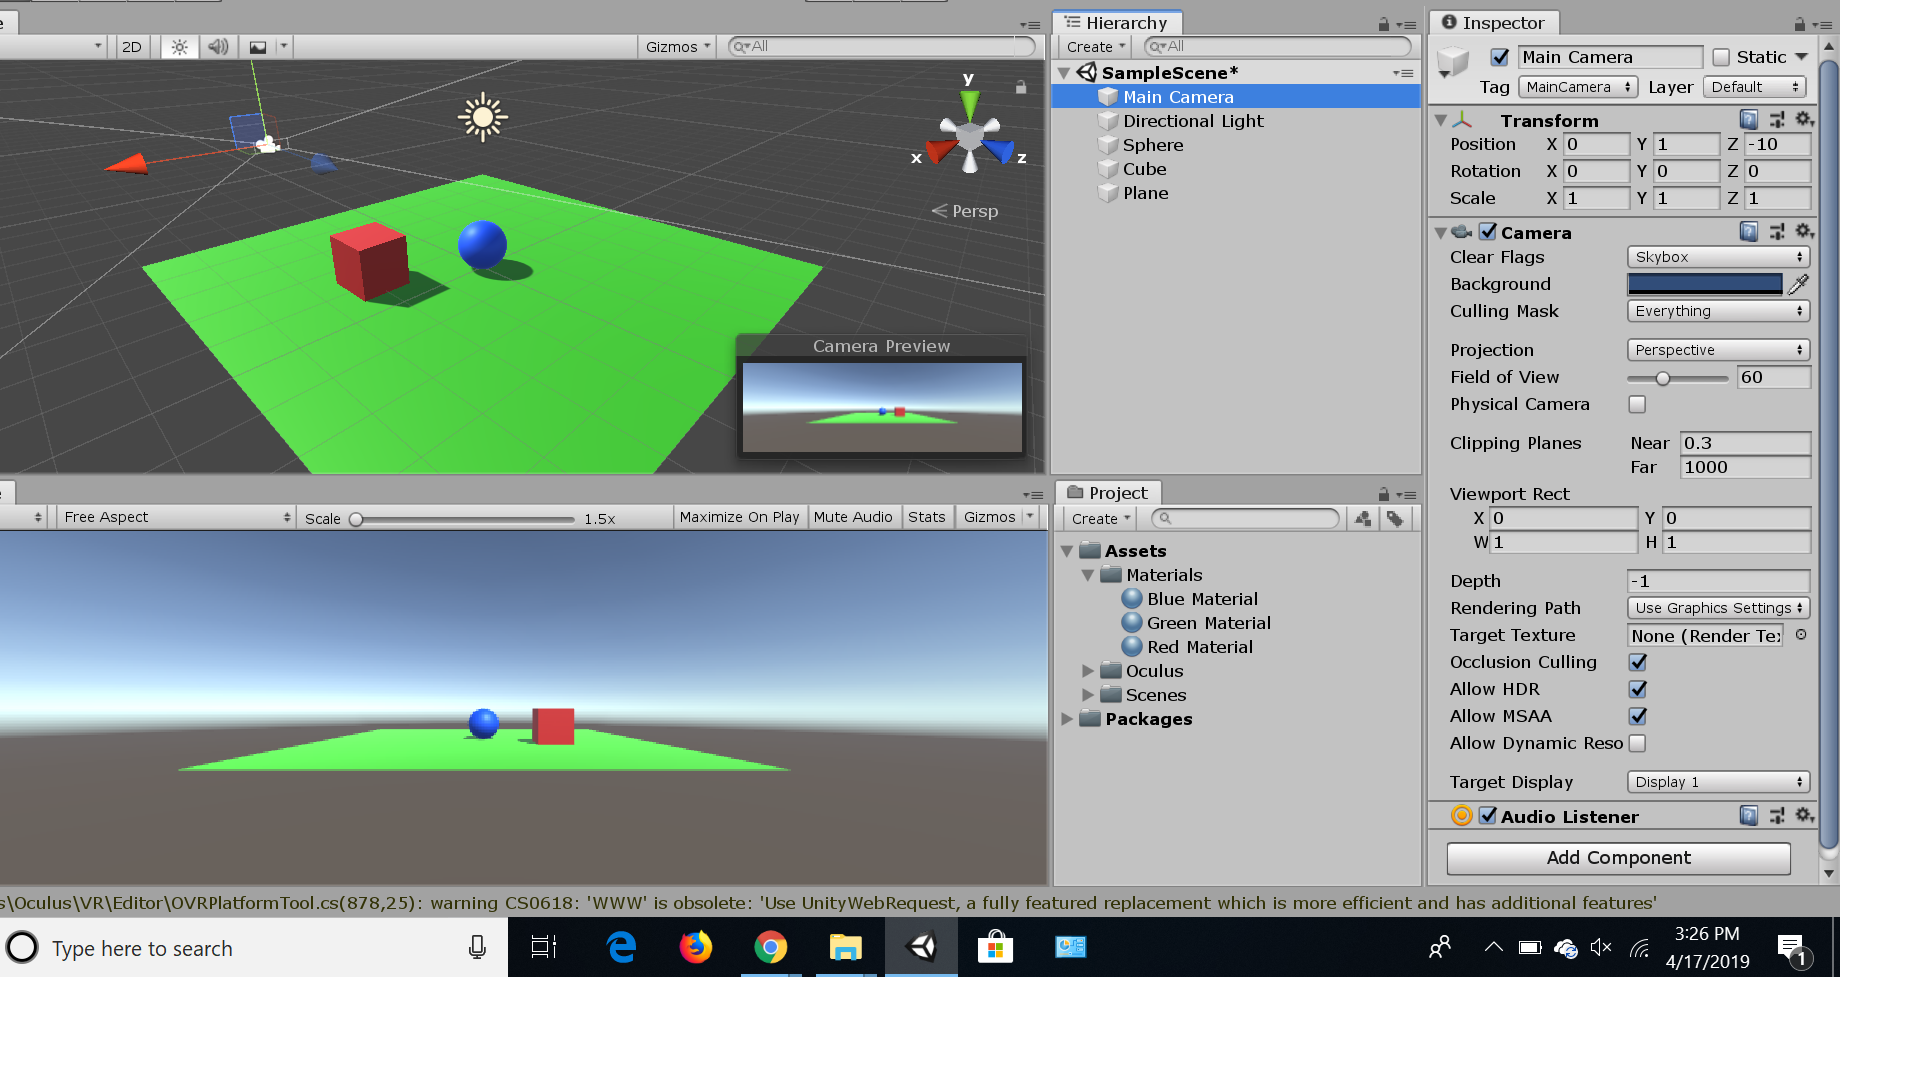Viewport: 1920px width, 1080px height.
Task: Click the camera Background color swatch
Action: pos(1704,284)
